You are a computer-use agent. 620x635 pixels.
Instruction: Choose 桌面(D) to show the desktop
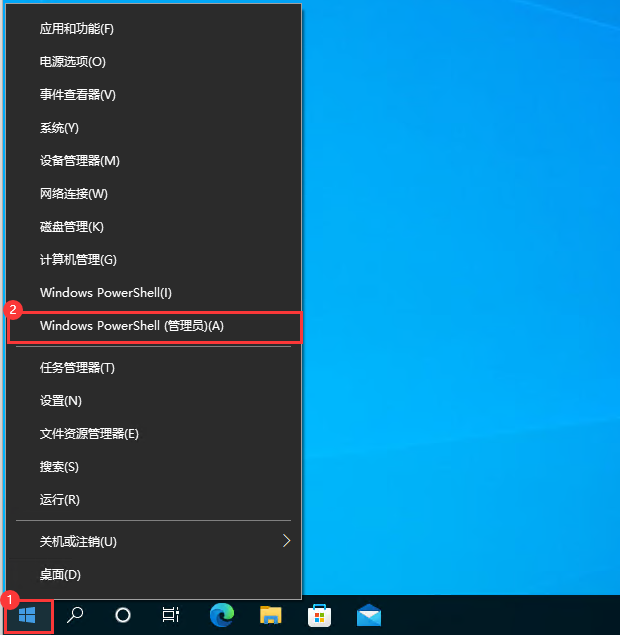(x=153, y=575)
